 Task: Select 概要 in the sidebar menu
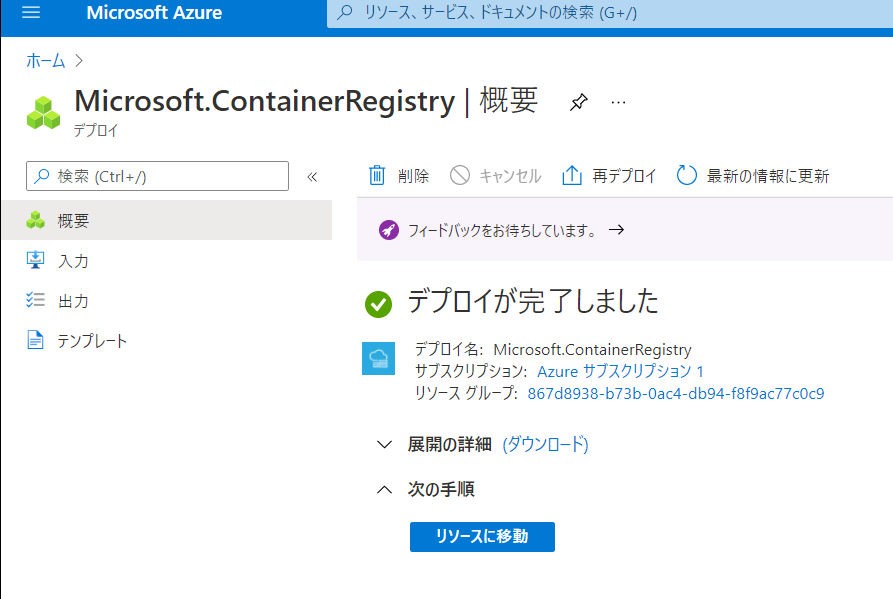(x=166, y=220)
